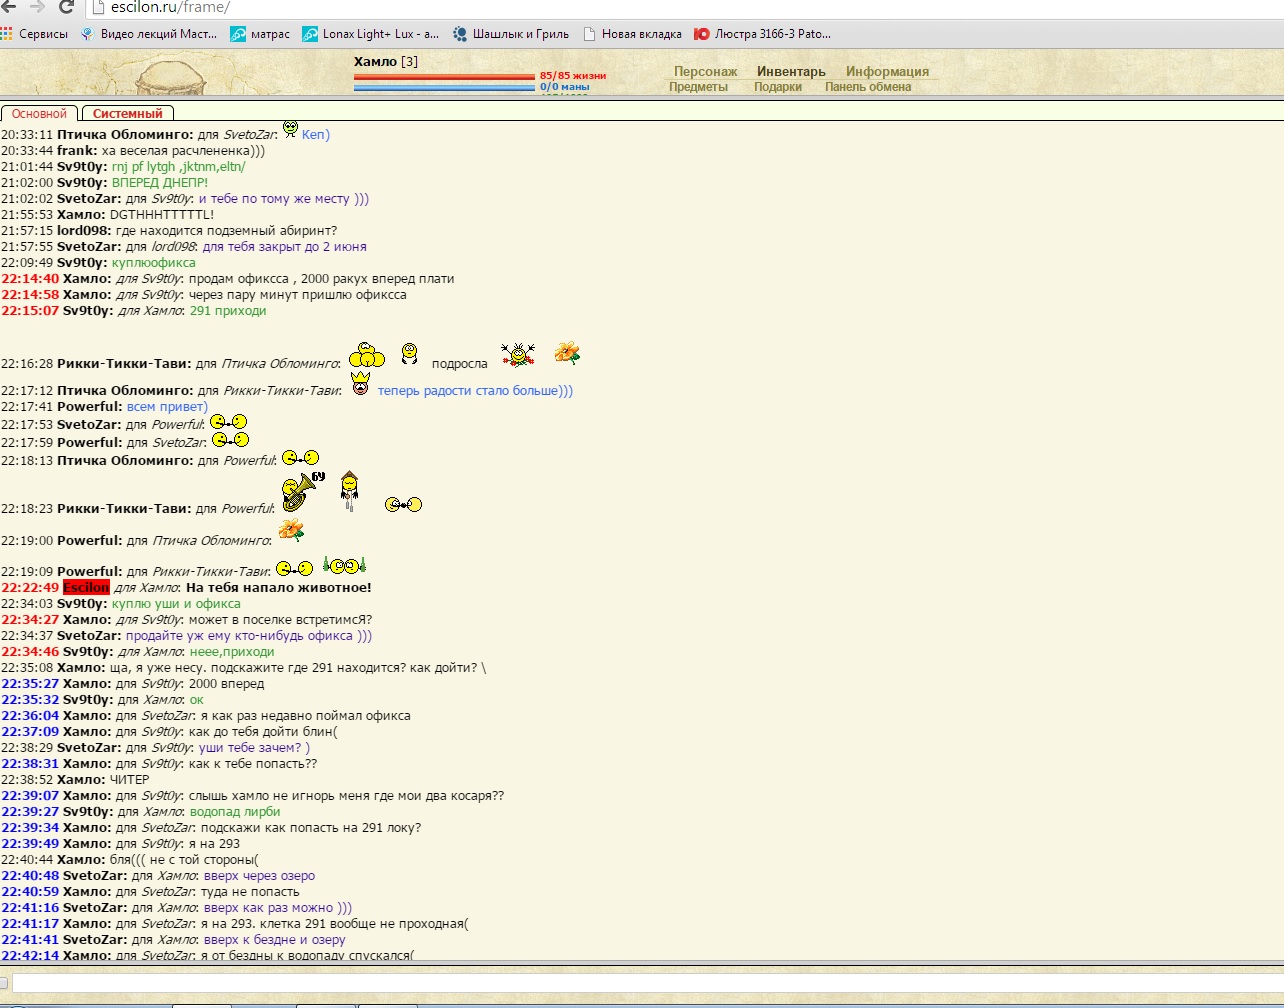Open the Люстра 3166-3 bookmark
1284x1008 pixels.
(763, 33)
